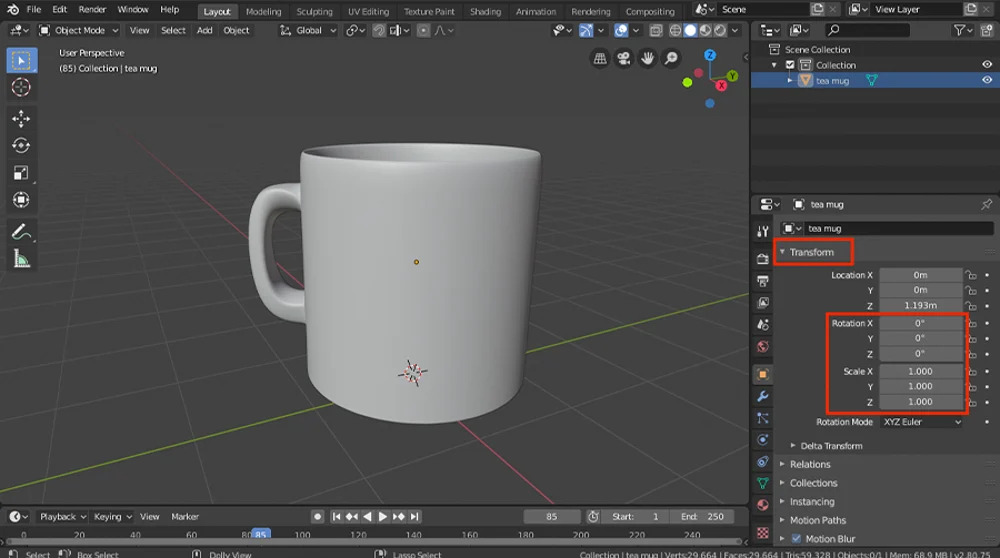Click the Location Z field showing 1.193m
The image size is (1000, 558).
pyautogui.click(x=920, y=306)
